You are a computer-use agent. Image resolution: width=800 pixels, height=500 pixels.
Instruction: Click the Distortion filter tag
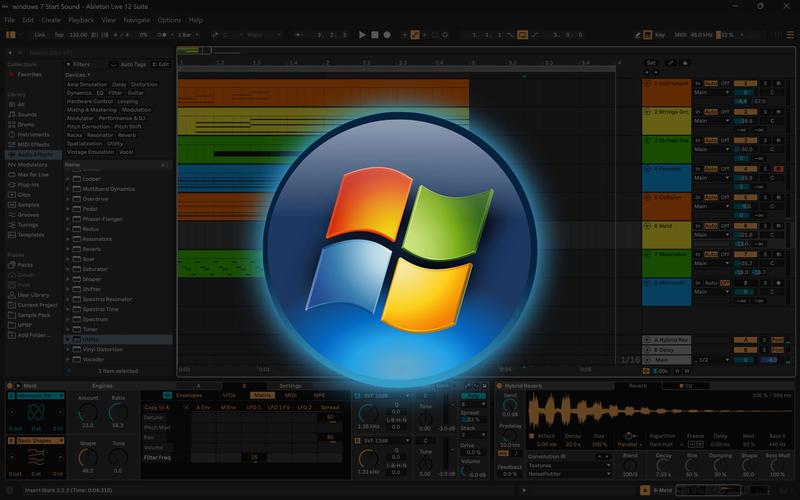[x=144, y=85]
